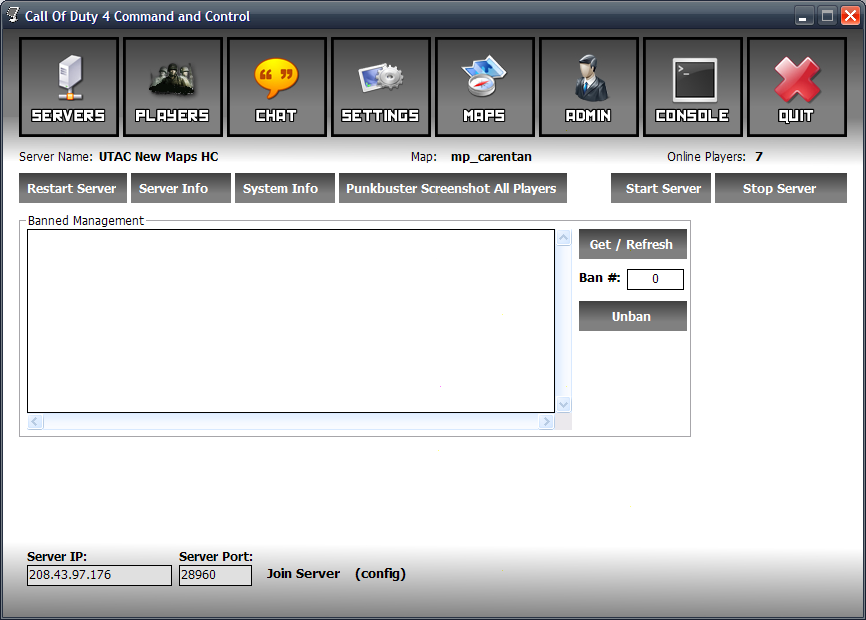Screen dimensions: 866x620
Task: Open System Info
Action: point(284,188)
